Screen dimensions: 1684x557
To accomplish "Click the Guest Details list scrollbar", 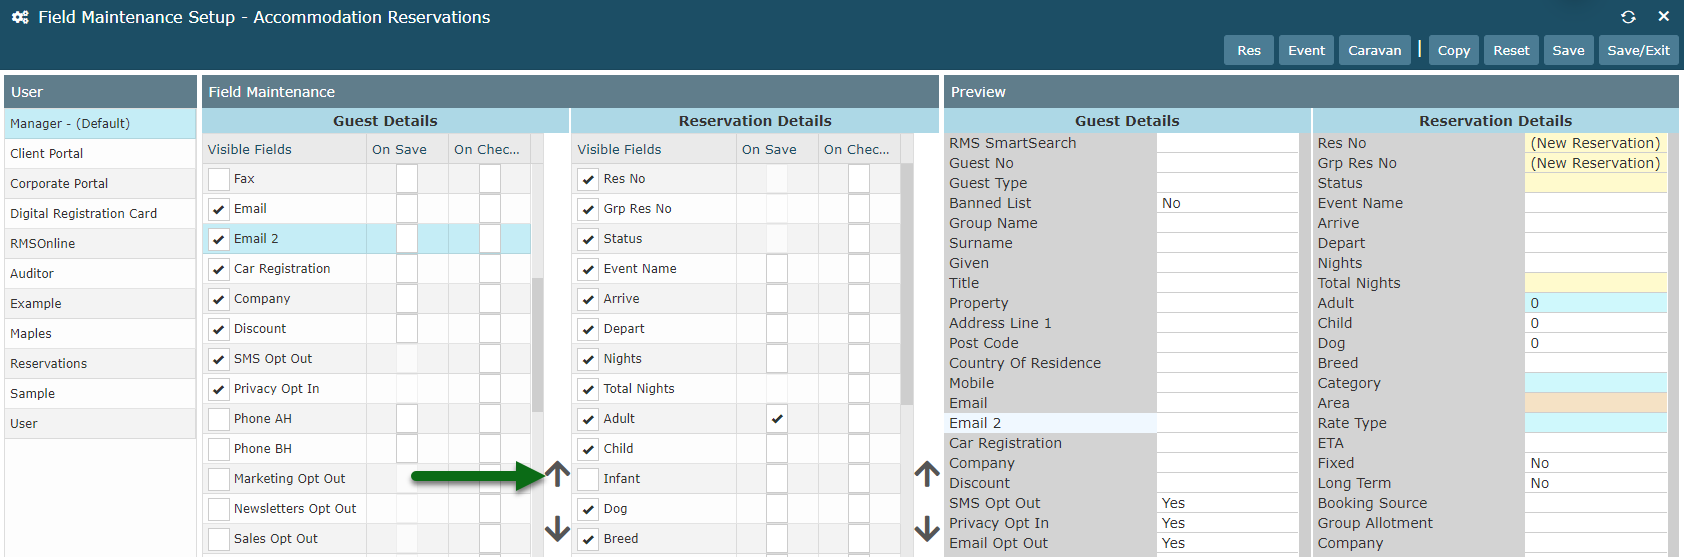I will pos(537,345).
